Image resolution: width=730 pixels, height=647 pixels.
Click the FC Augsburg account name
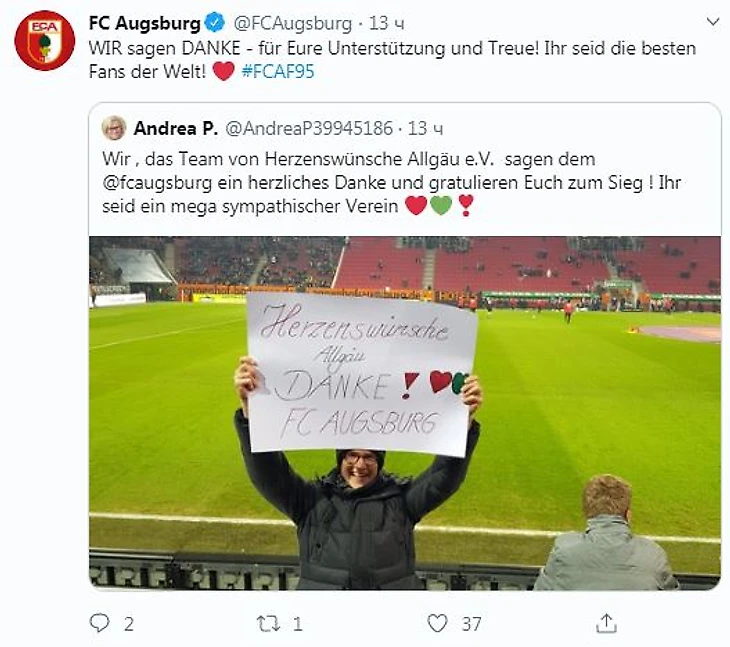coord(144,23)
